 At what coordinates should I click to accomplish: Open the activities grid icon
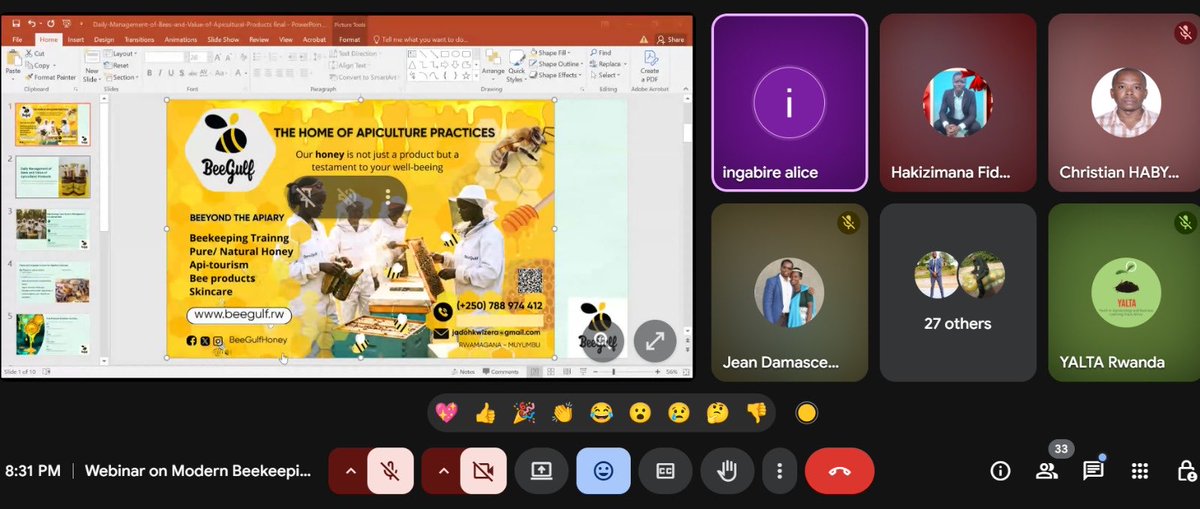(1139, 471)
